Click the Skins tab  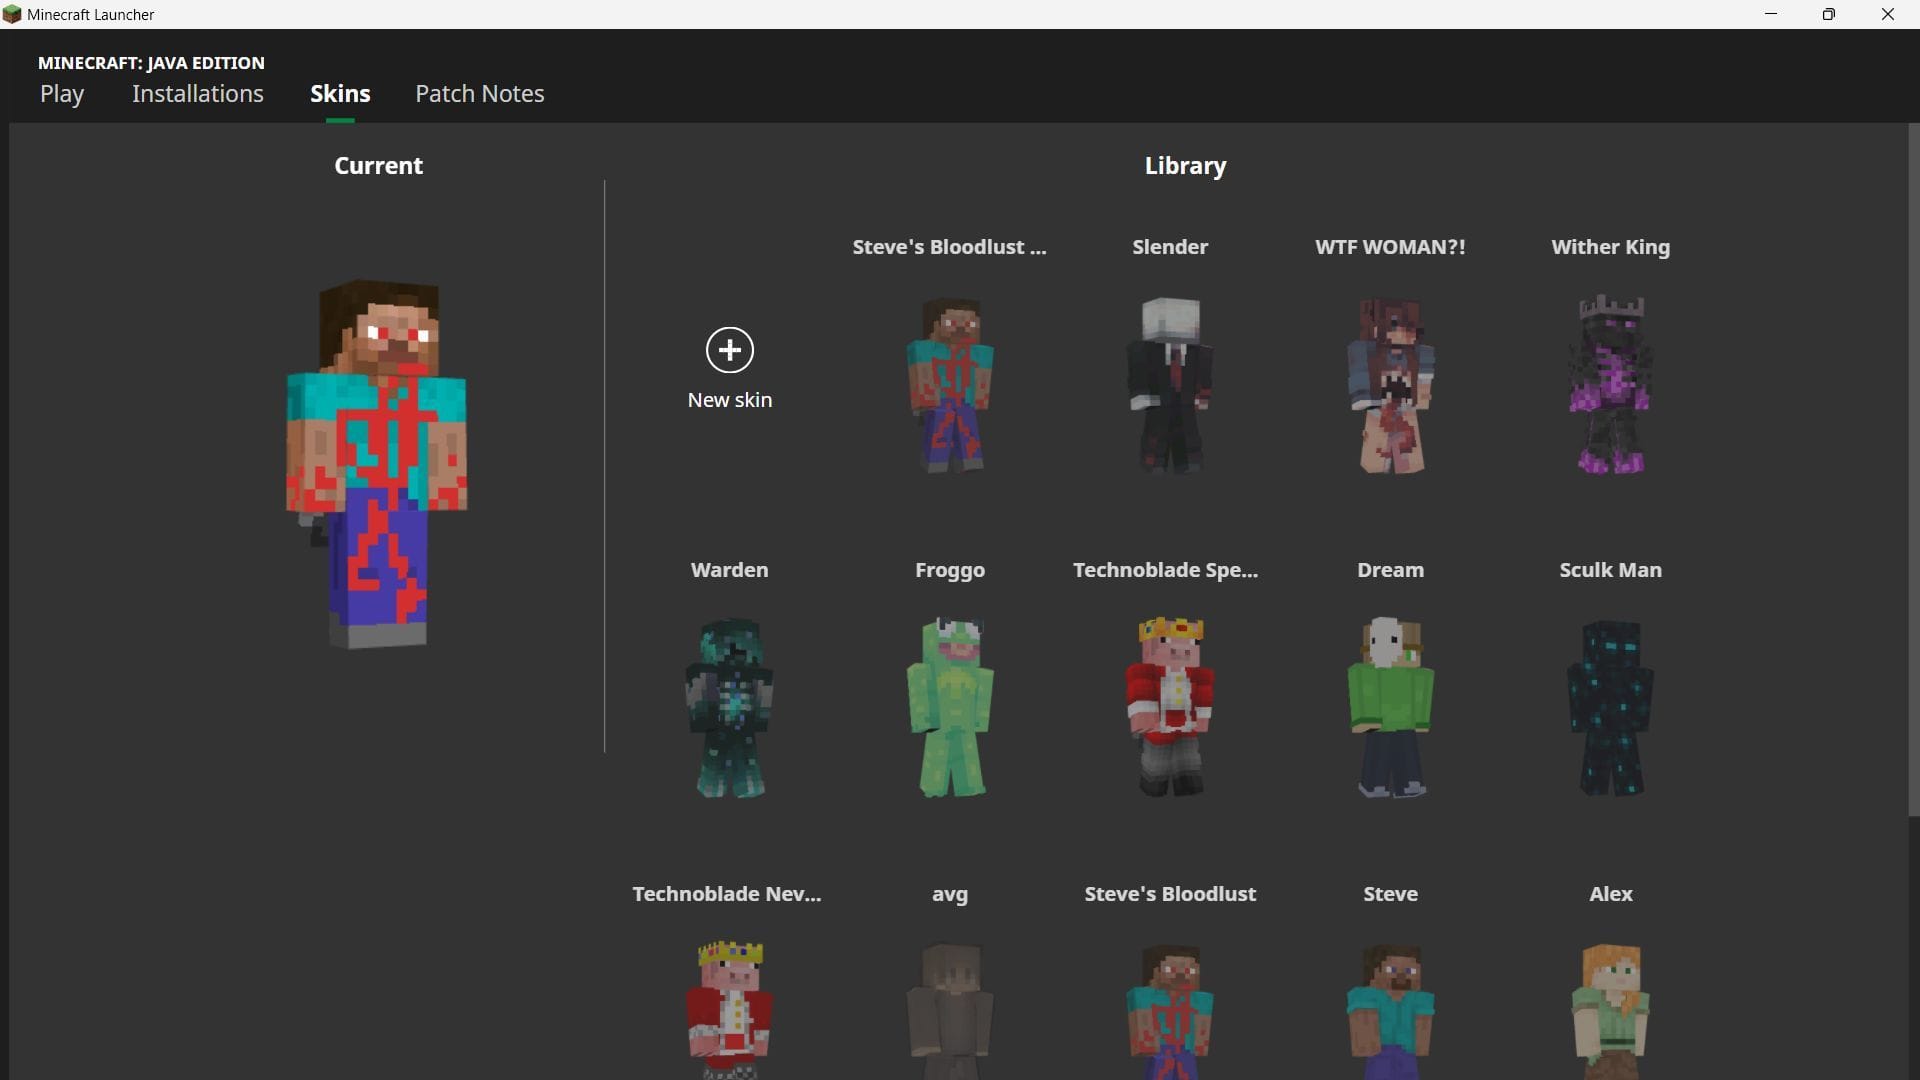(339, 93)
